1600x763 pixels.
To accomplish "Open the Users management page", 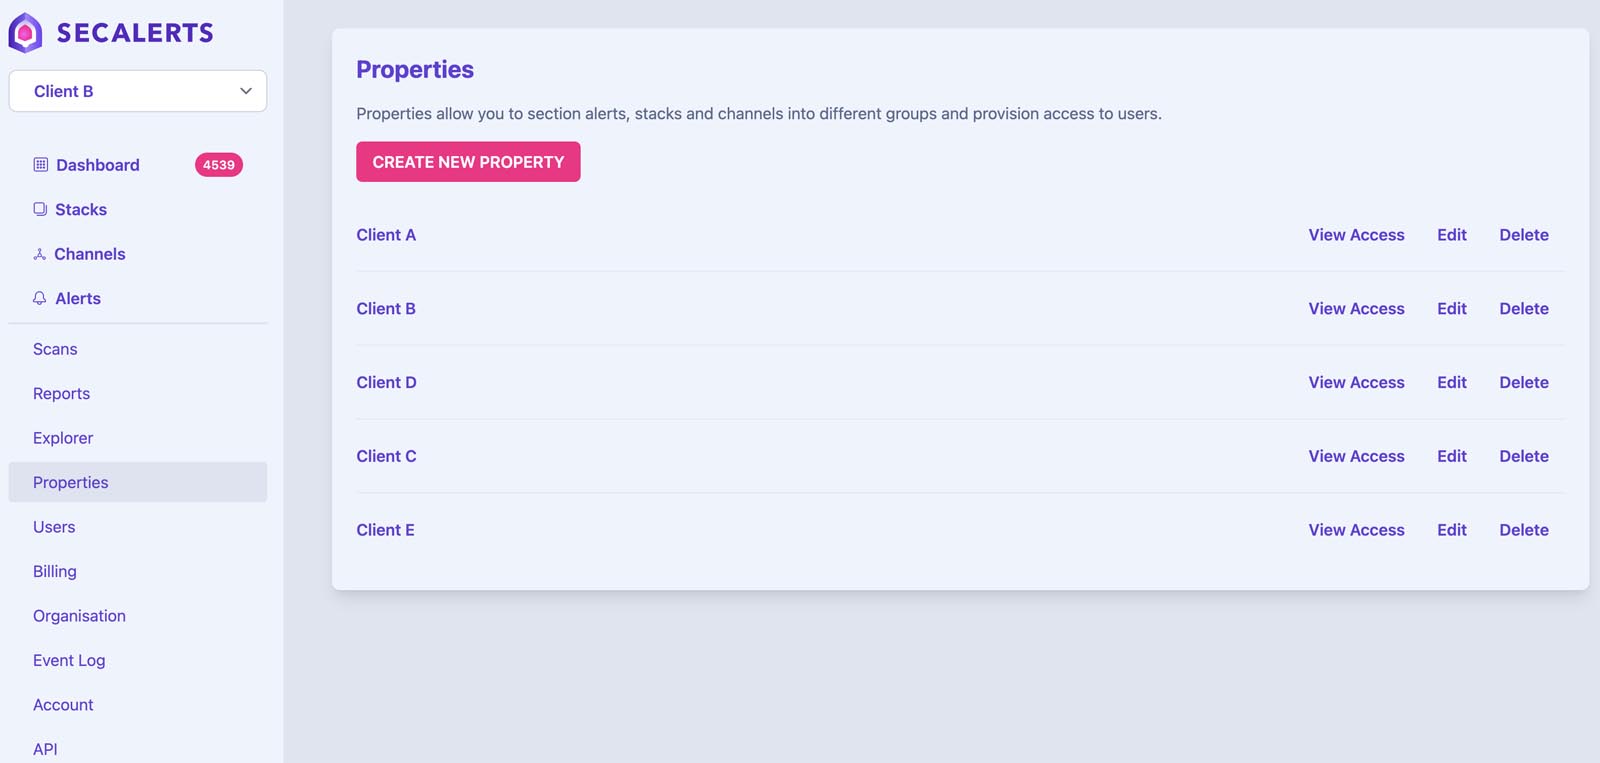I will point(54,527).
